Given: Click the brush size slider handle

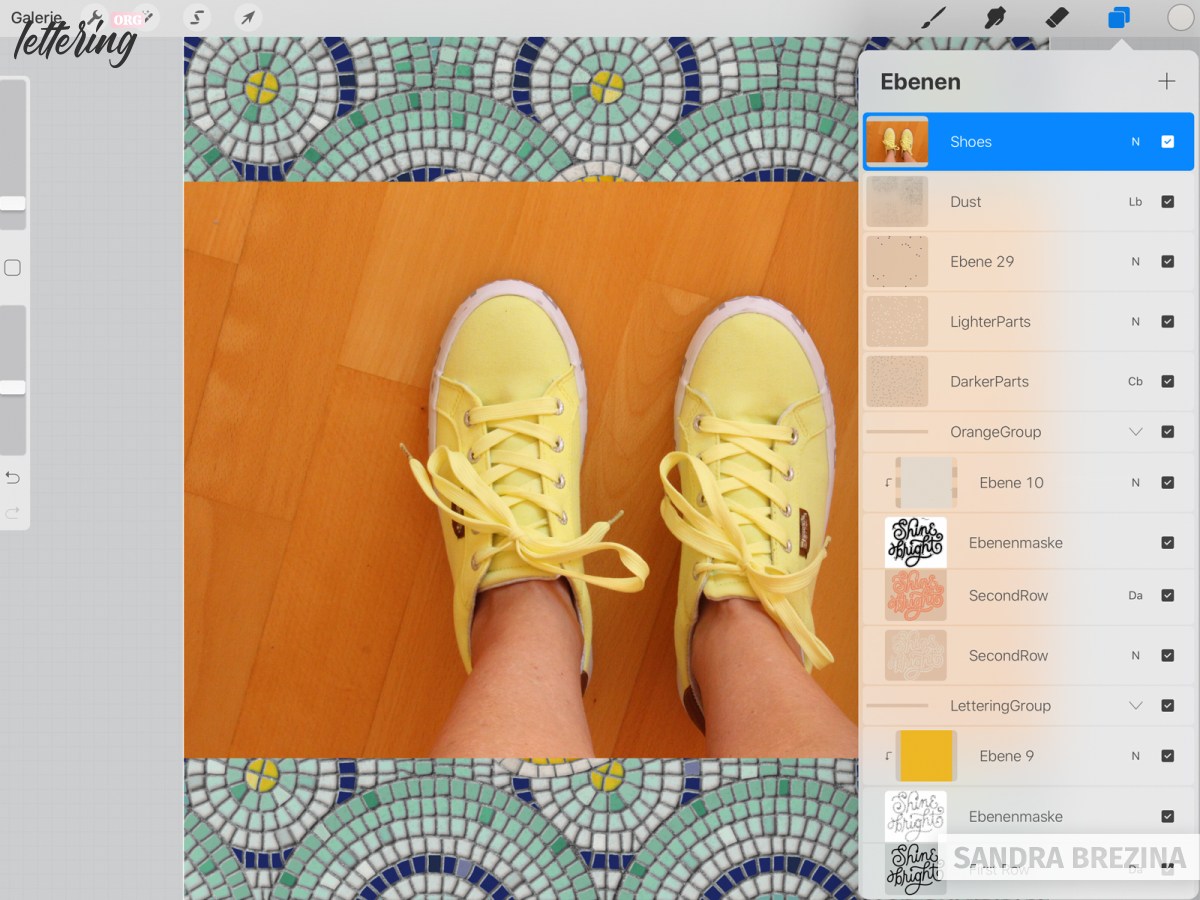Looking at the screenshot, I should pyautogui.click(x=12, y=203).
